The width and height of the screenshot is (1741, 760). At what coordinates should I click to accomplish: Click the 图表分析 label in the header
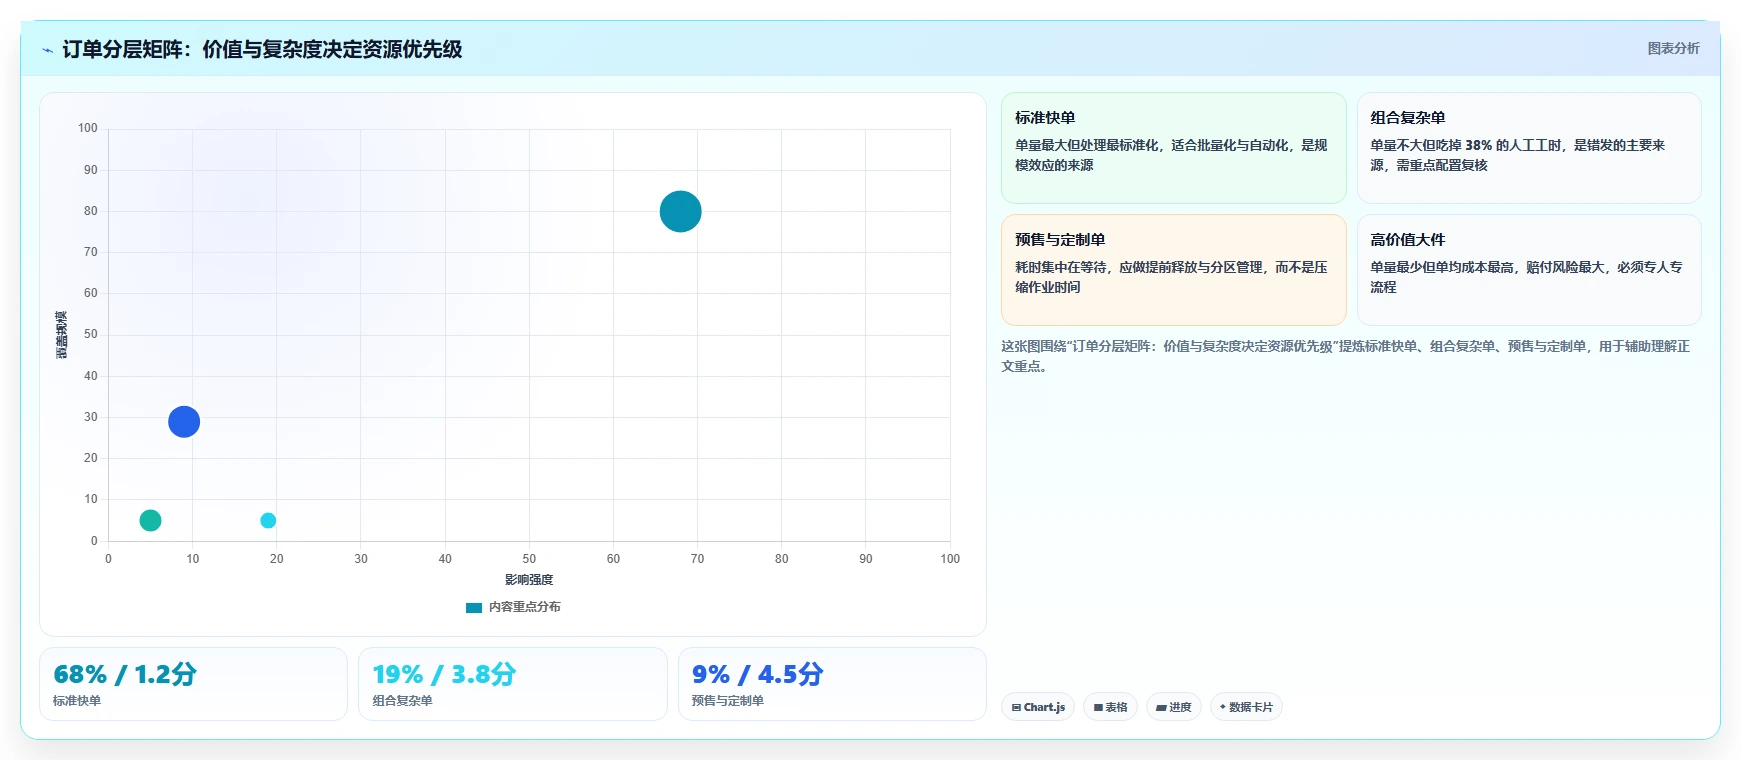(x=1673, y=48)
